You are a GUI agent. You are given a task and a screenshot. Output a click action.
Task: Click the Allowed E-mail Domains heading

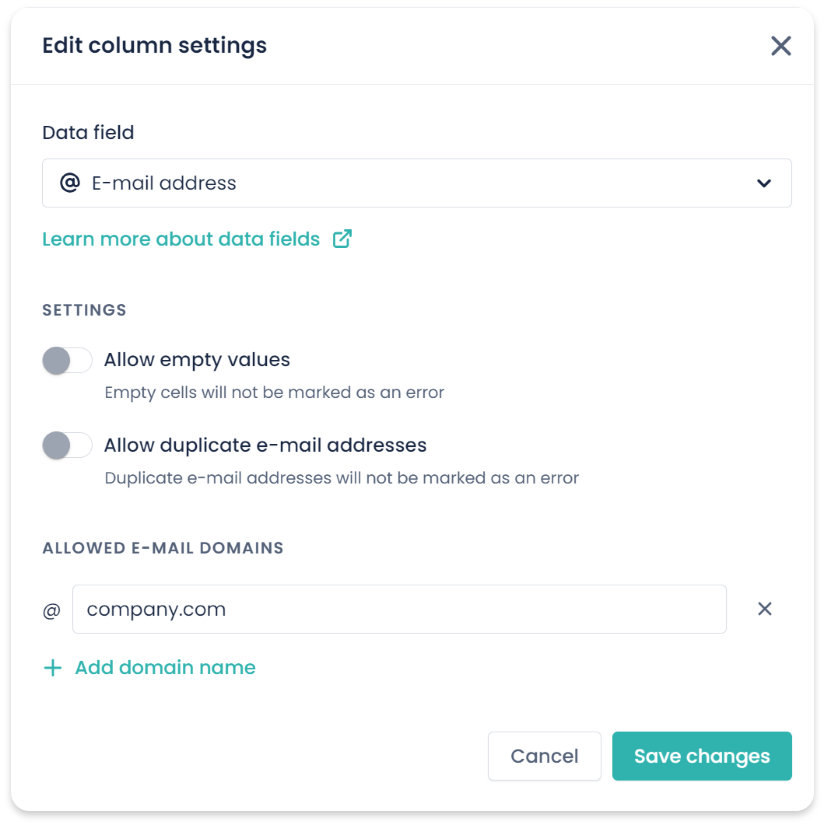coord(163,548)
